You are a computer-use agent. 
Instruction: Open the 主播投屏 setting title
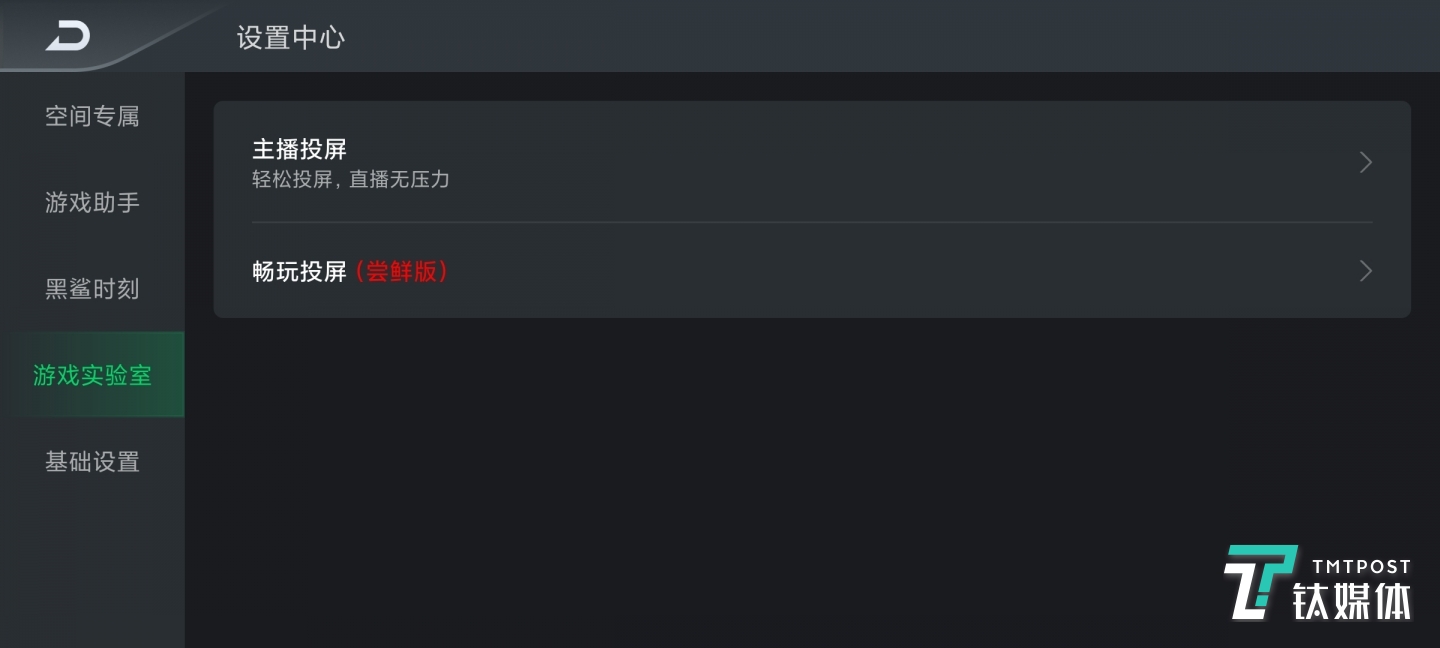299,150
